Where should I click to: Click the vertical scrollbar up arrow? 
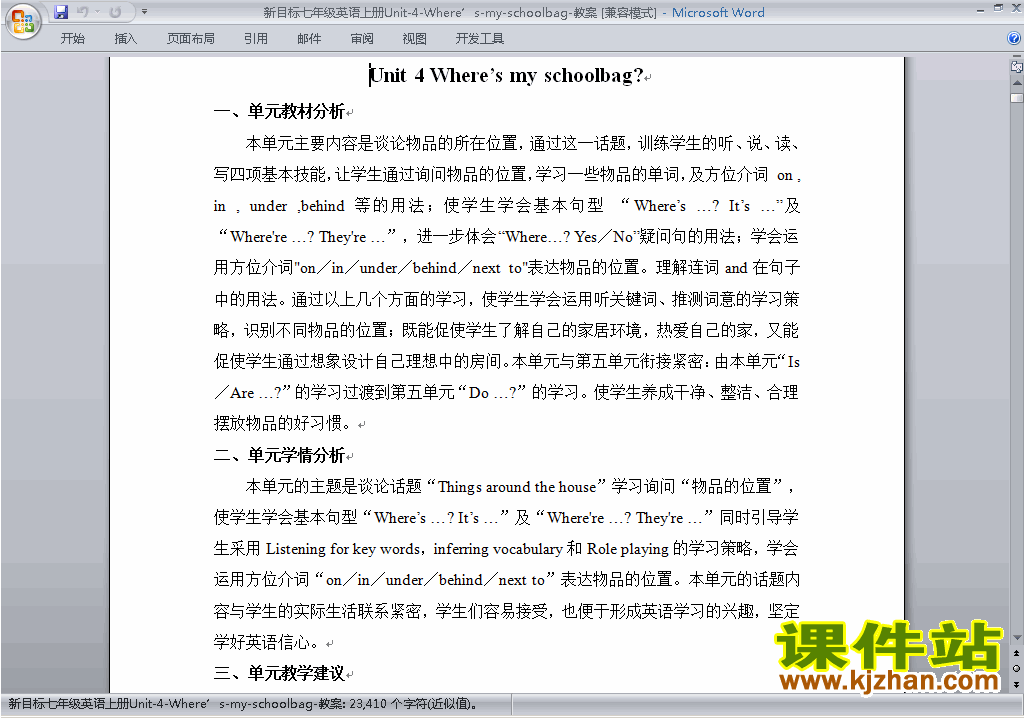(x=1017, y=83)
